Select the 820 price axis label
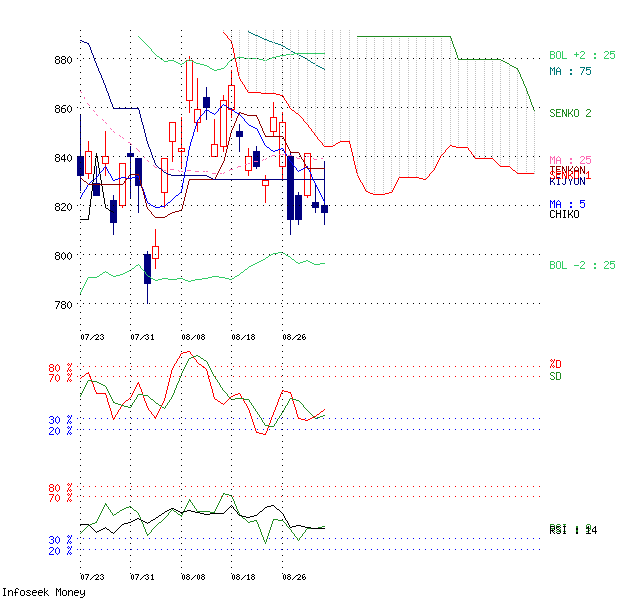This screenshot has width=630, height=614. tap(63, 207)
